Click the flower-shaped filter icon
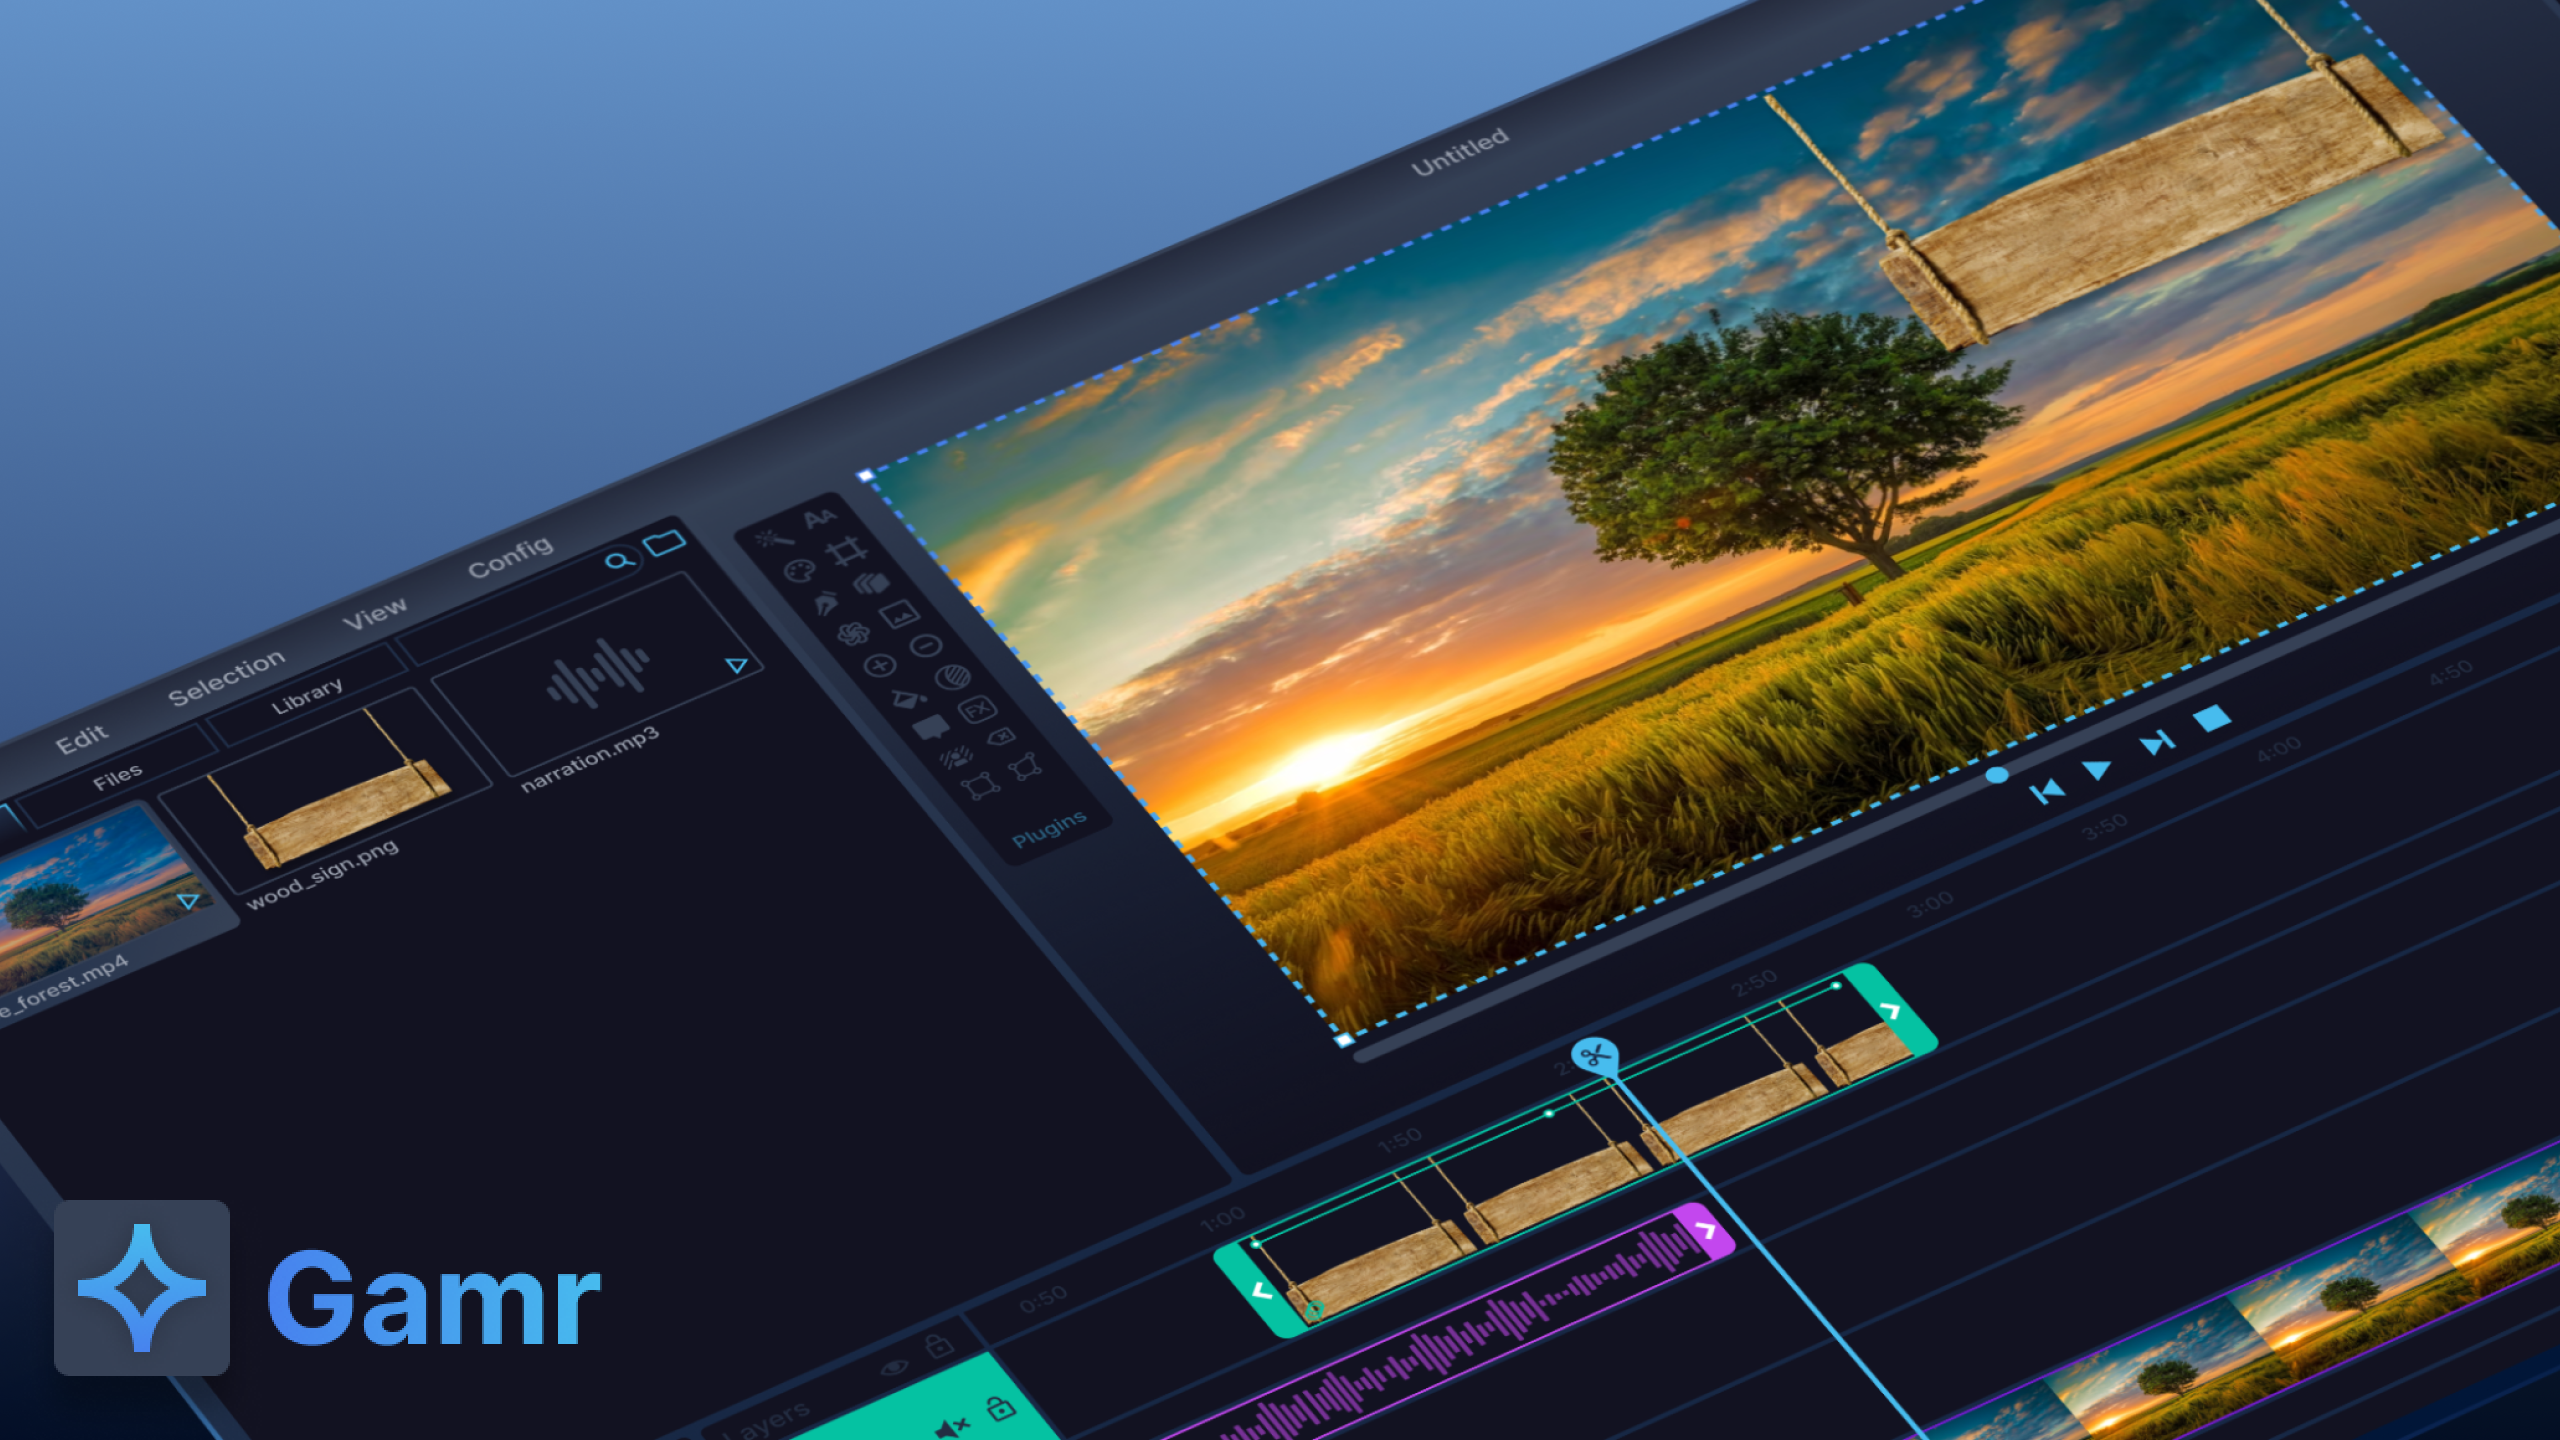This screenshot has height=1440, width=2560. point(853,634)
